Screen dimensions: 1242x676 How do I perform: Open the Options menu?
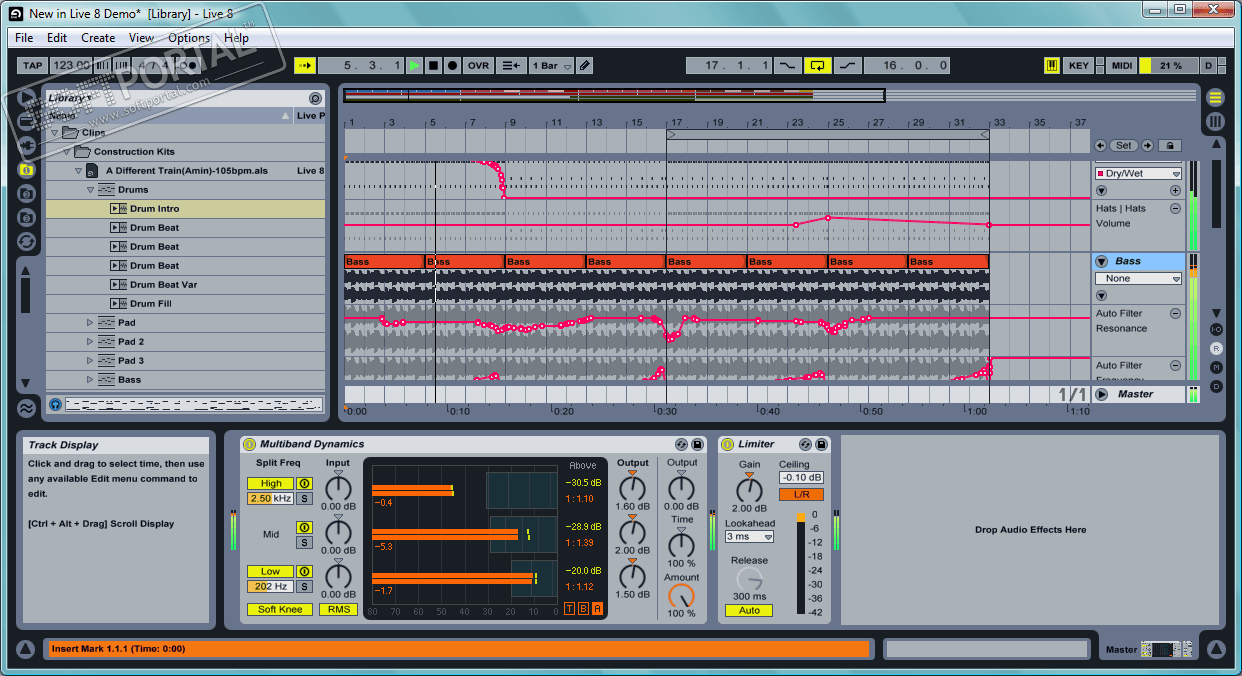pos(189,38)
